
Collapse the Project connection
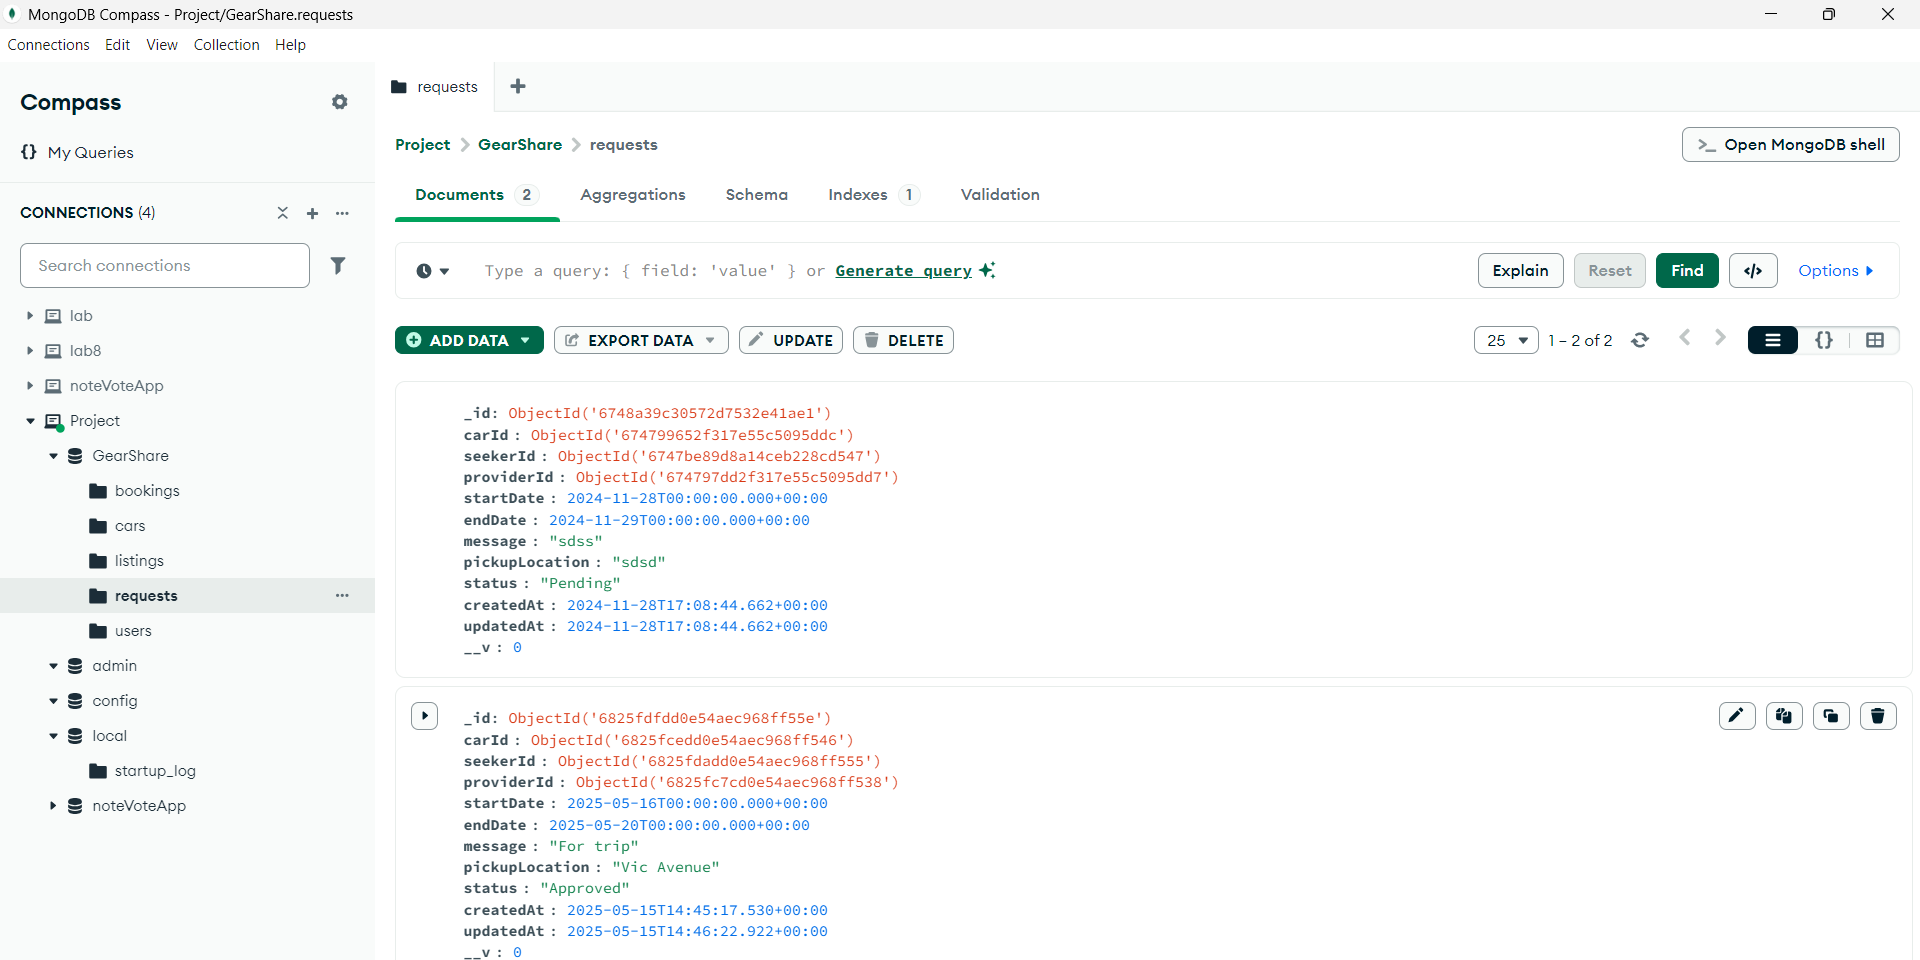click(x=30, y=421)
